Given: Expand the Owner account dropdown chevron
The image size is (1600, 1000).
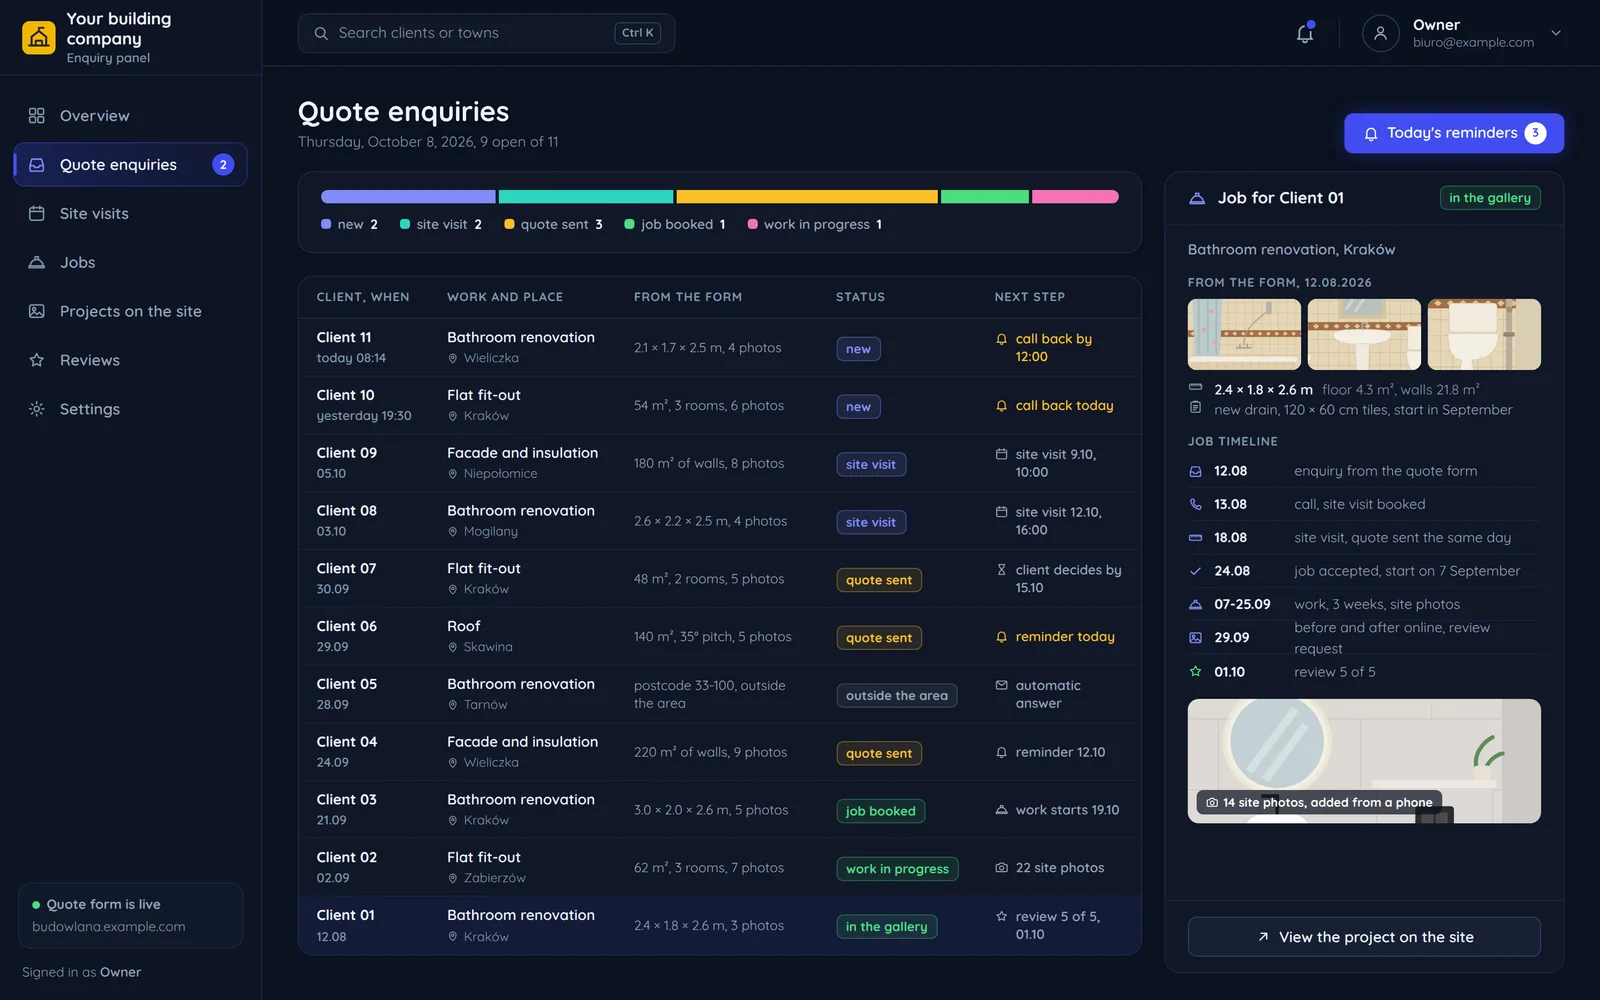Looking at the screenshot, I should 1556,33.
